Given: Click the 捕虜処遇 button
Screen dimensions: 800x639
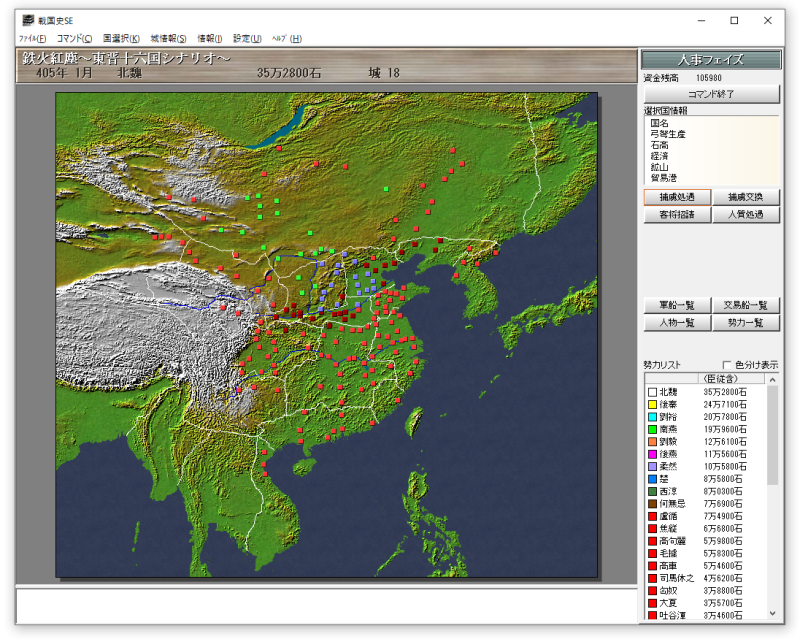Looking at the screenshot, I should (677, 198).
